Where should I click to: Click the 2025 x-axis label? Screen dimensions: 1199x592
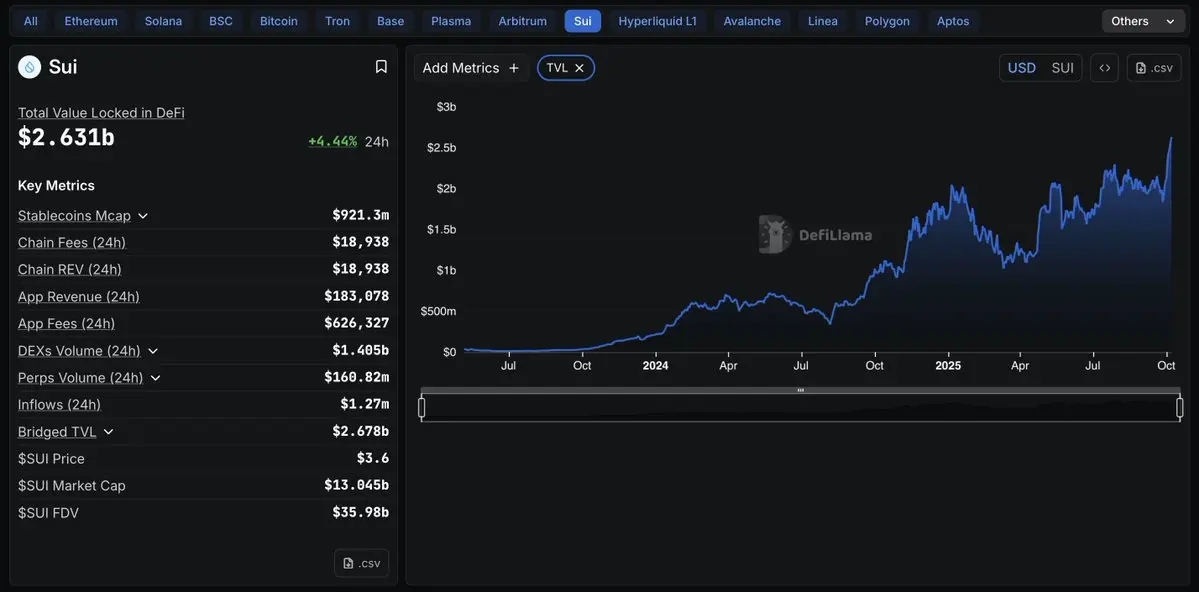click(948, 366)
